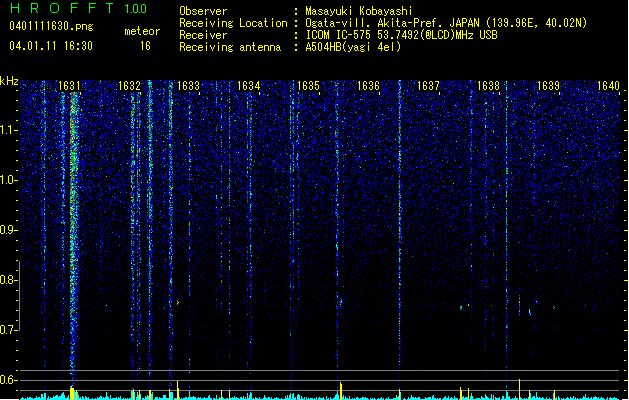This screenshot has width=629, height=400.
Task: Click the 'Receiving Location' label
Action: (233, 23)
